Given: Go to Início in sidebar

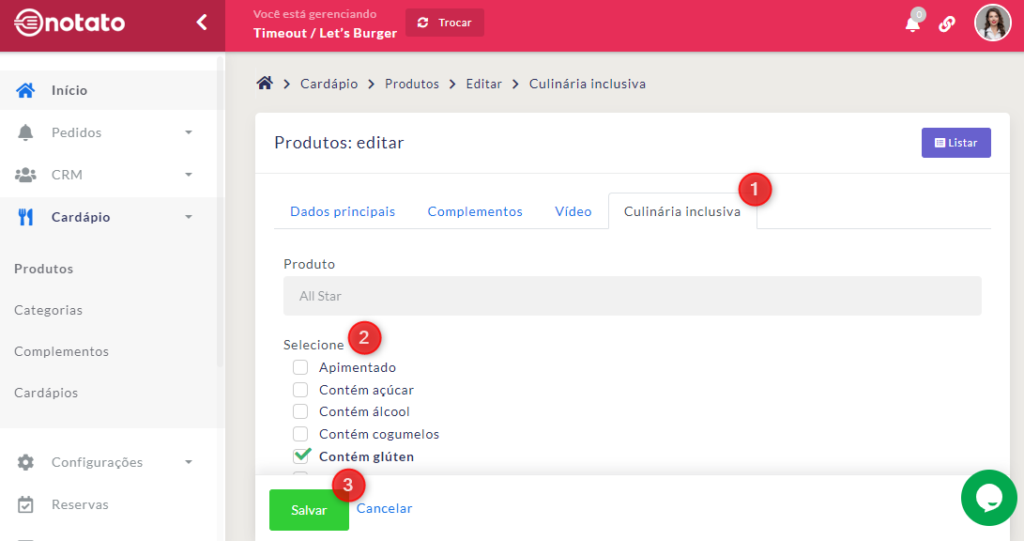Looking at the screenshot, I should (x=69, y=90).
